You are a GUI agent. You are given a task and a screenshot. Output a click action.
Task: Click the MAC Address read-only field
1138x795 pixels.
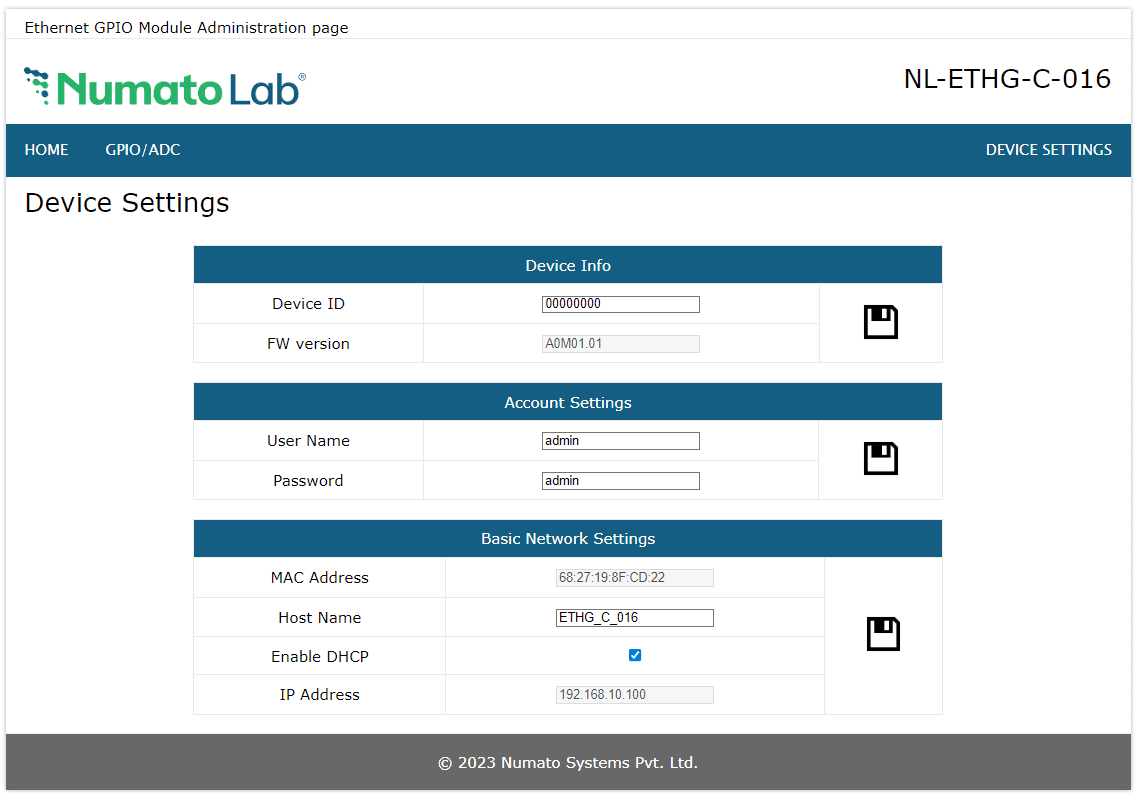[634, 578]
